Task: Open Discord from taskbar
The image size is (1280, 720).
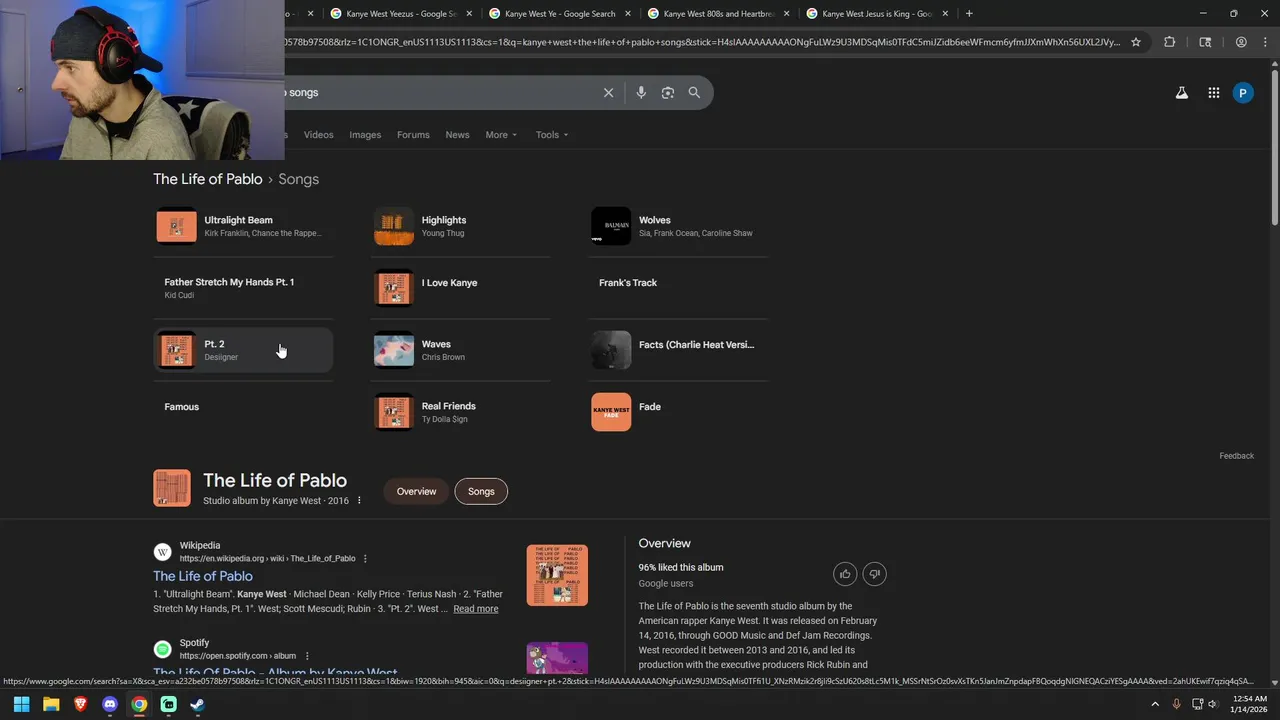Action: [110, 704]
